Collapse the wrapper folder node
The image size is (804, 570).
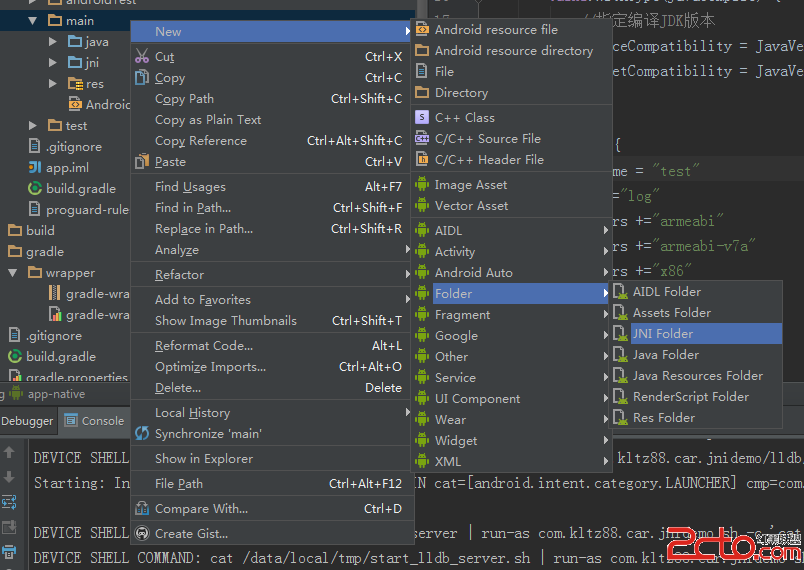coord(13,273)
